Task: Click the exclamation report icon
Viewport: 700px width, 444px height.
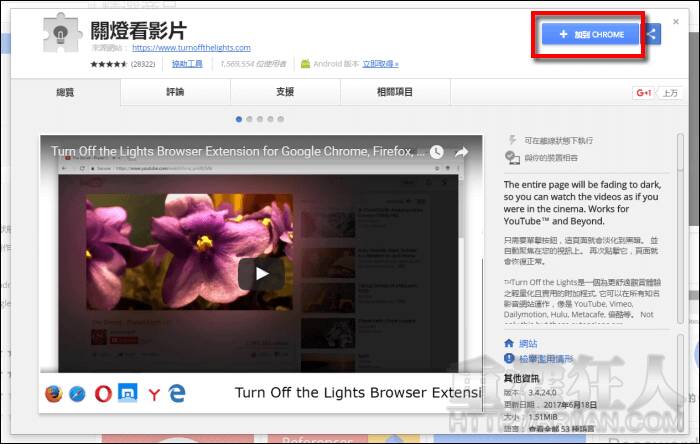Action: [509, 358]
